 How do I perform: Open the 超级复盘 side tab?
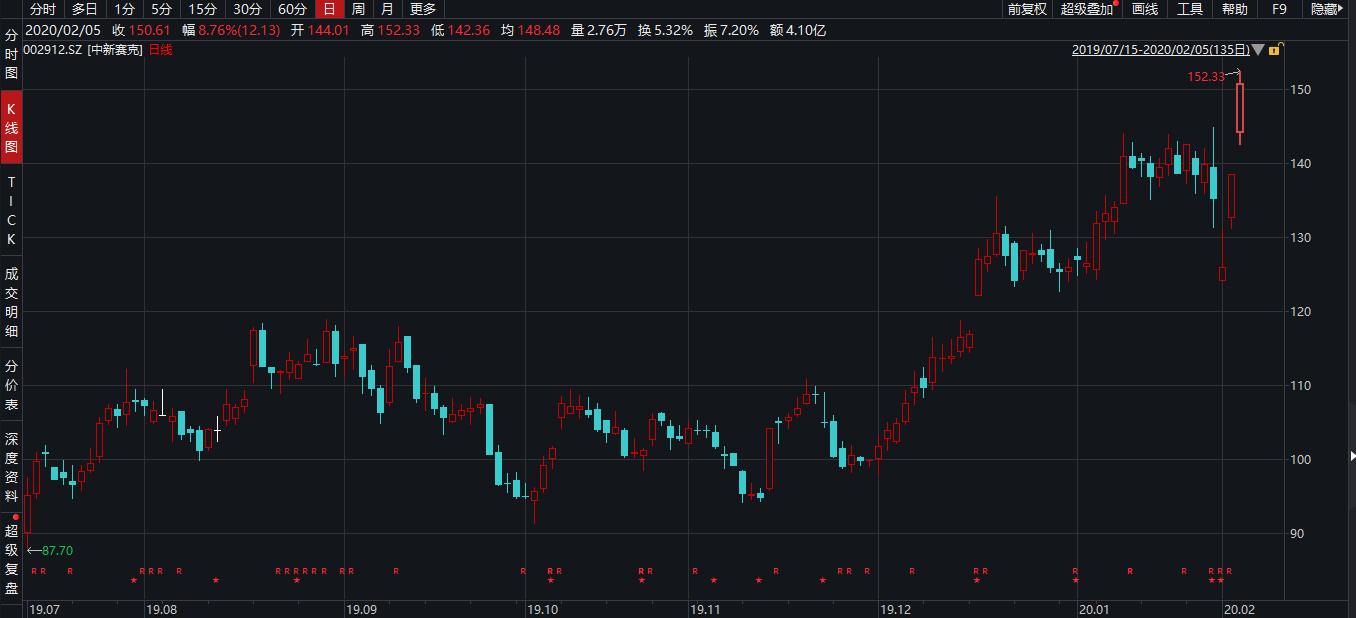(12, 559)
